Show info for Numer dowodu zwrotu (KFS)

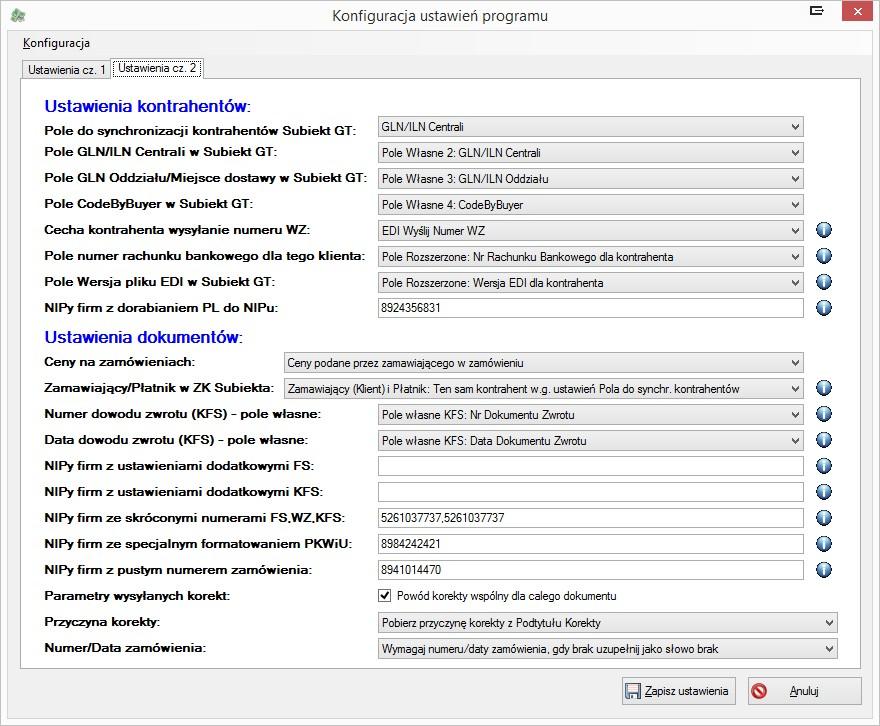[823, 413]
